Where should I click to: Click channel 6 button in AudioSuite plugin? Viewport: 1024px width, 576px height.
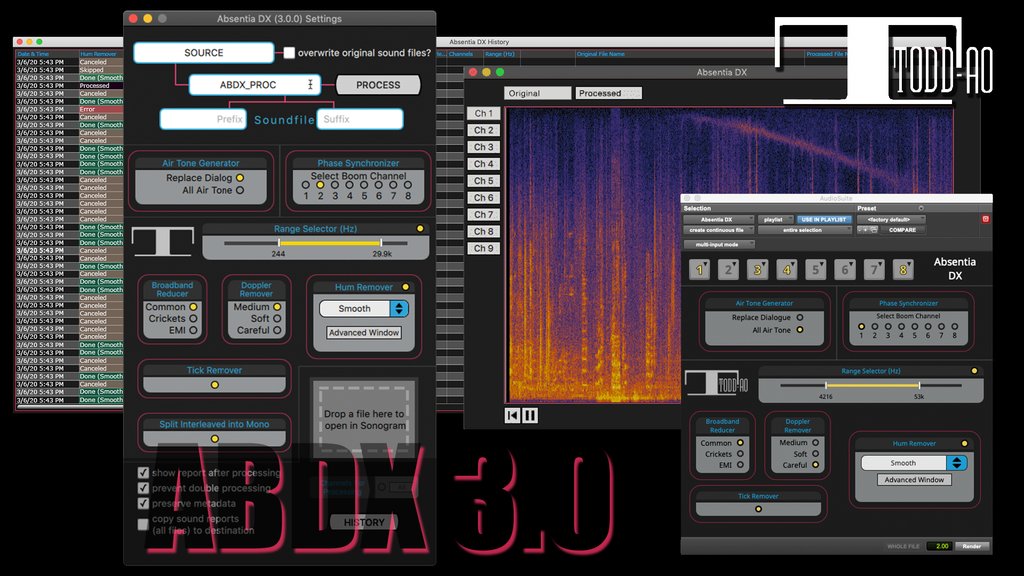[x=844, y=269]
